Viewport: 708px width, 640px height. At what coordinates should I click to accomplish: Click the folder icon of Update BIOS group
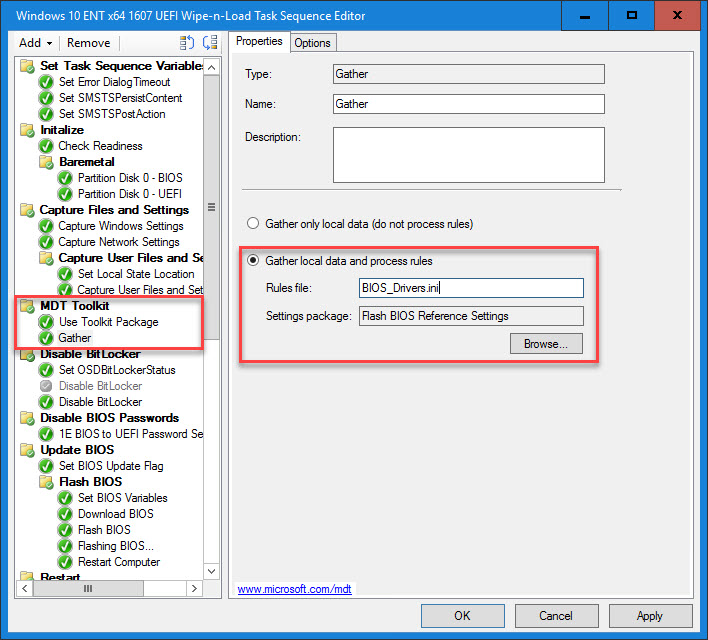(x=27, y=450)
